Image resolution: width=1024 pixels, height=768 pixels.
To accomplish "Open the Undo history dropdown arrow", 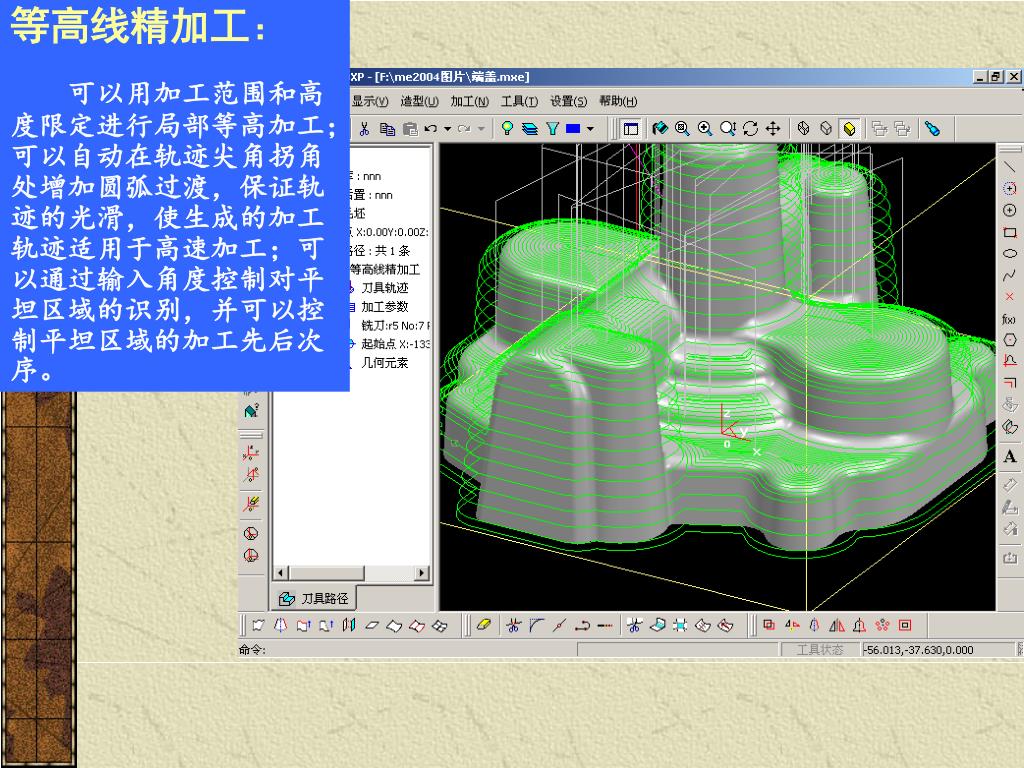I will pyautogui.click(x=448, y=129).
